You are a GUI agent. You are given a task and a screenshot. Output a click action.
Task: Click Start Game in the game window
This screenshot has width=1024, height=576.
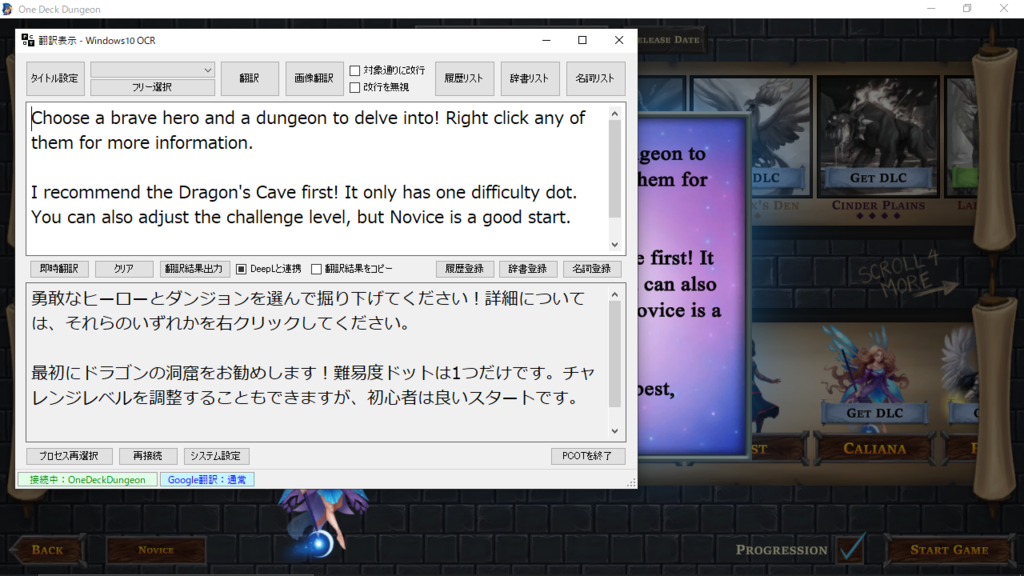[949, 550]
